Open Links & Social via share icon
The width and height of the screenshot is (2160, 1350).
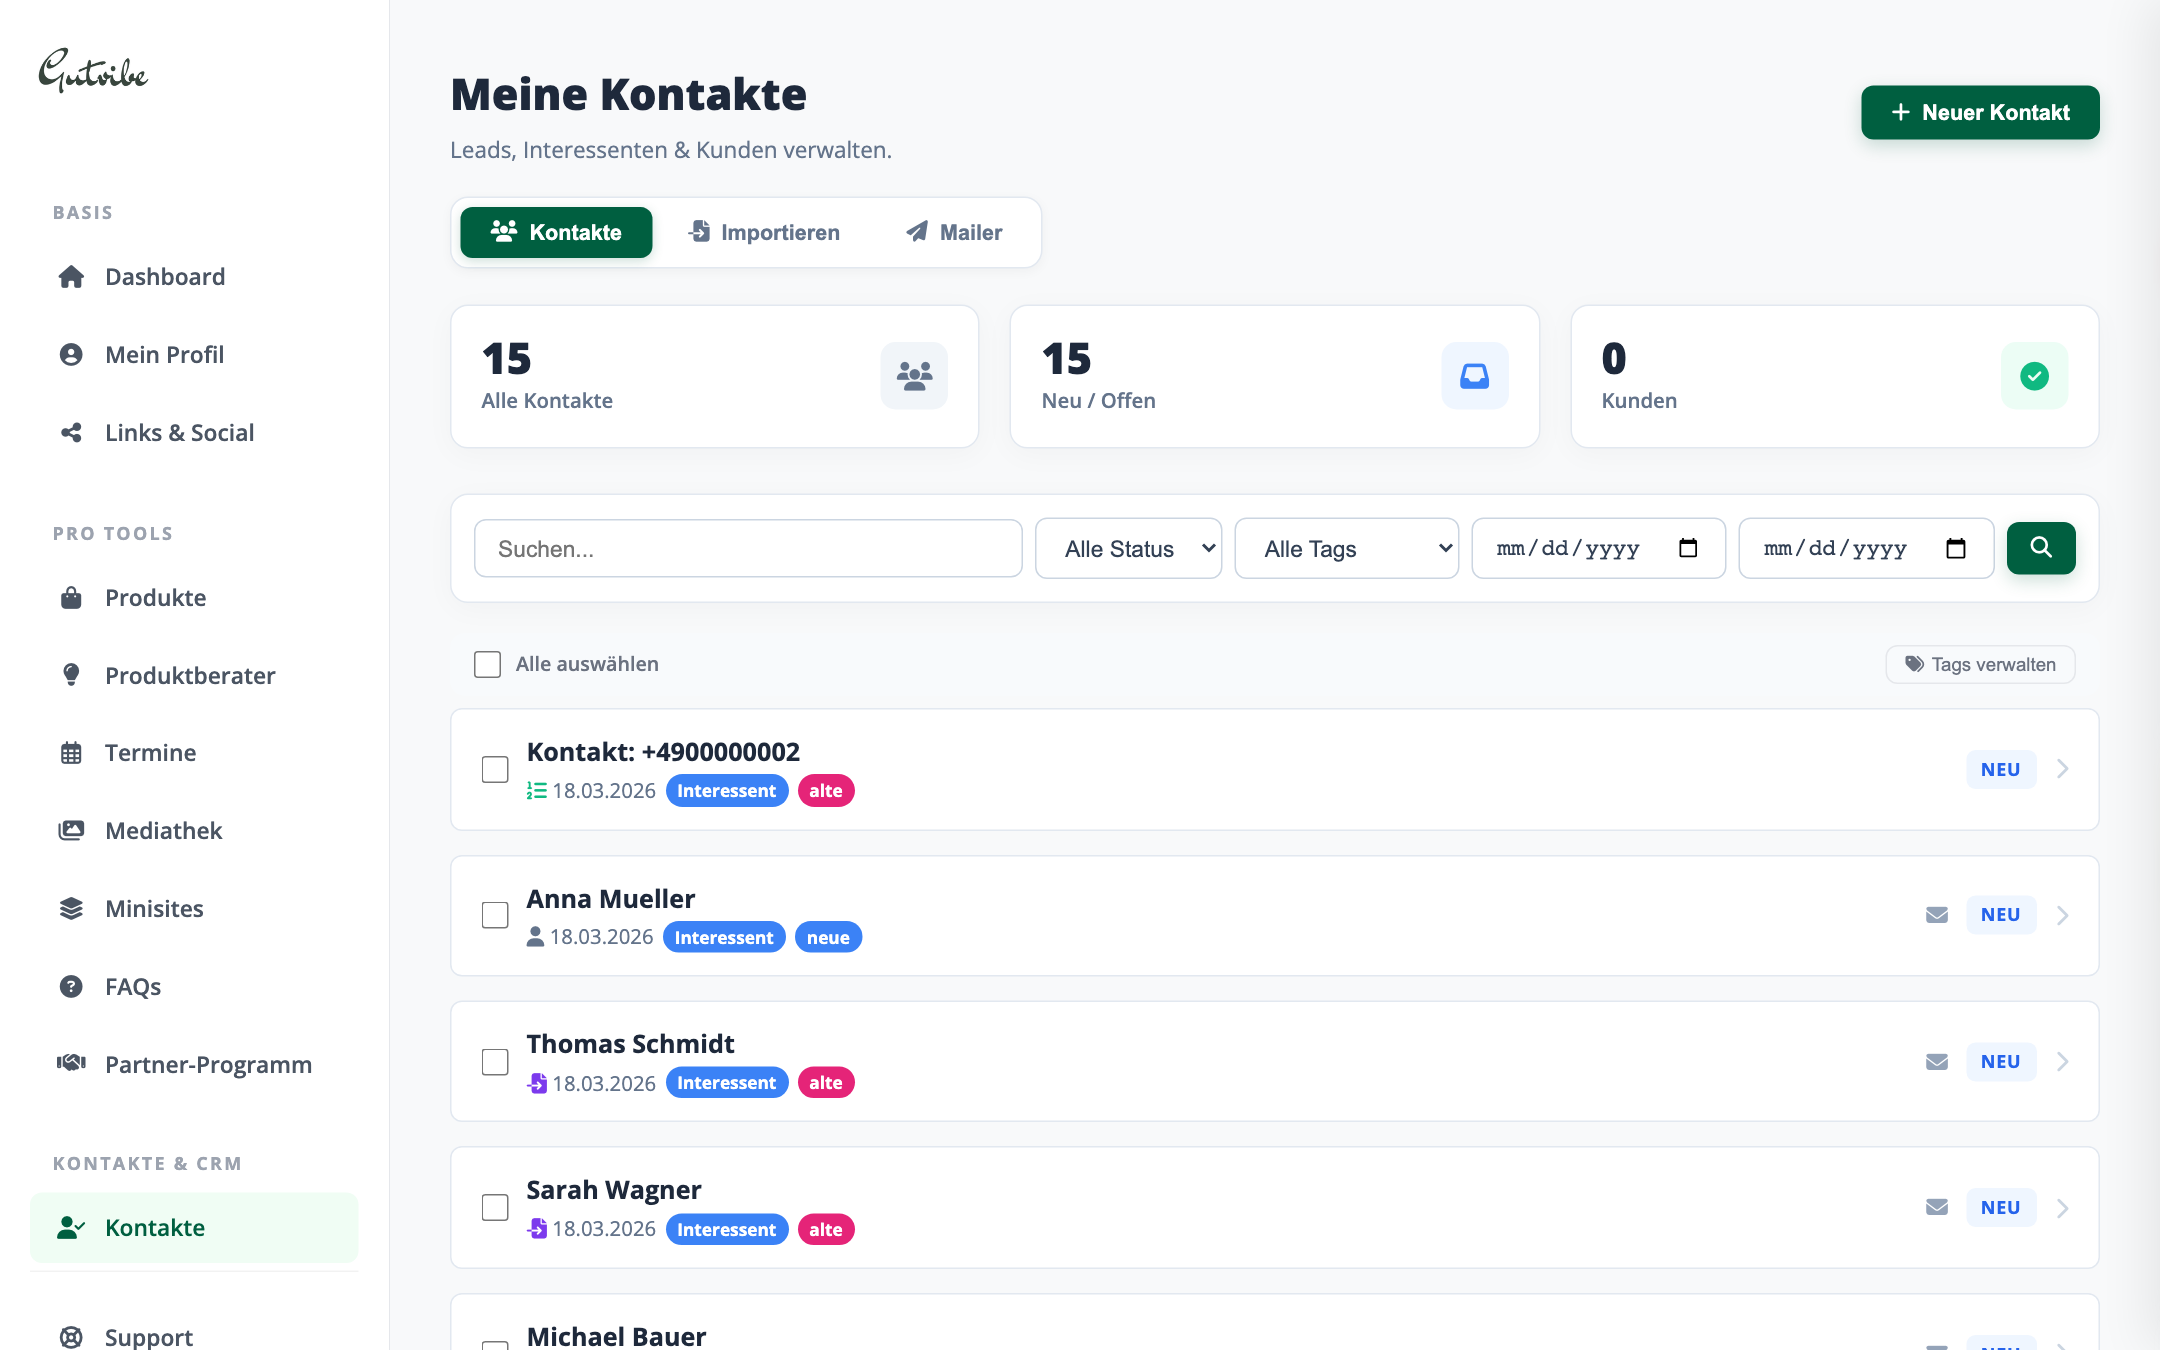[x=71, y=432]
